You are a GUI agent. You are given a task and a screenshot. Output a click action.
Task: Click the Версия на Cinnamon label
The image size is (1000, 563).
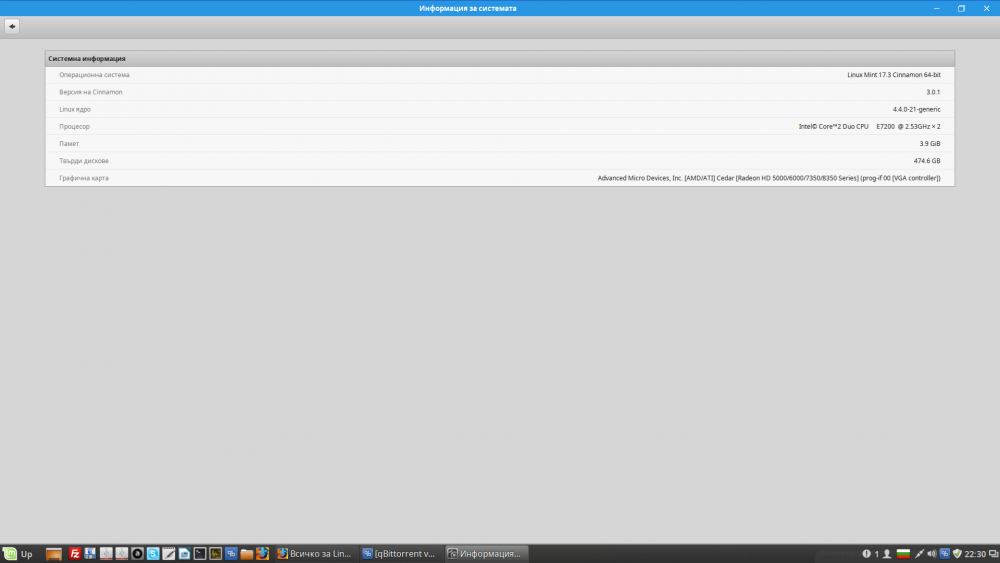[91, 92]
